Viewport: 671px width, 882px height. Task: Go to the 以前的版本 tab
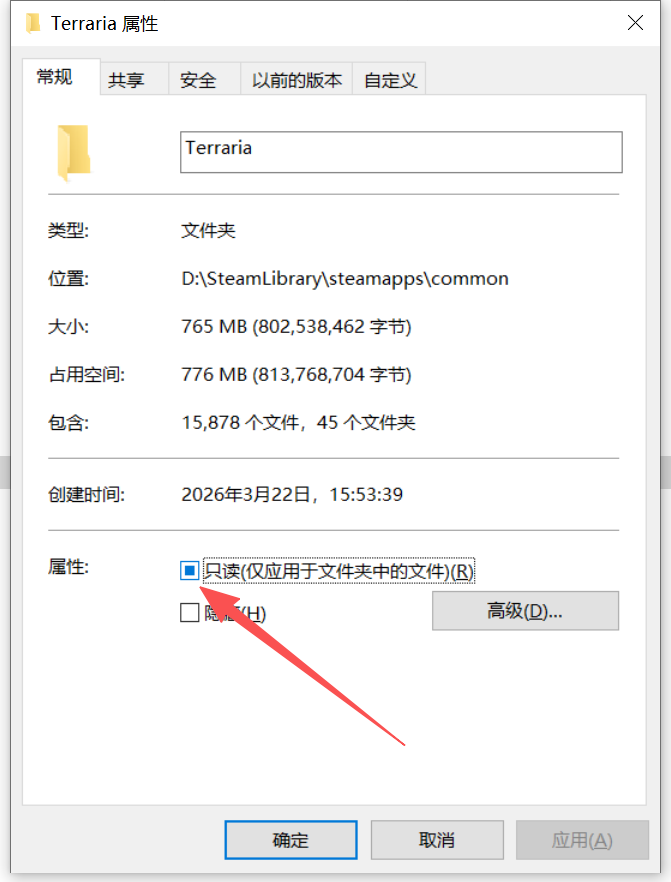[296, 80]
